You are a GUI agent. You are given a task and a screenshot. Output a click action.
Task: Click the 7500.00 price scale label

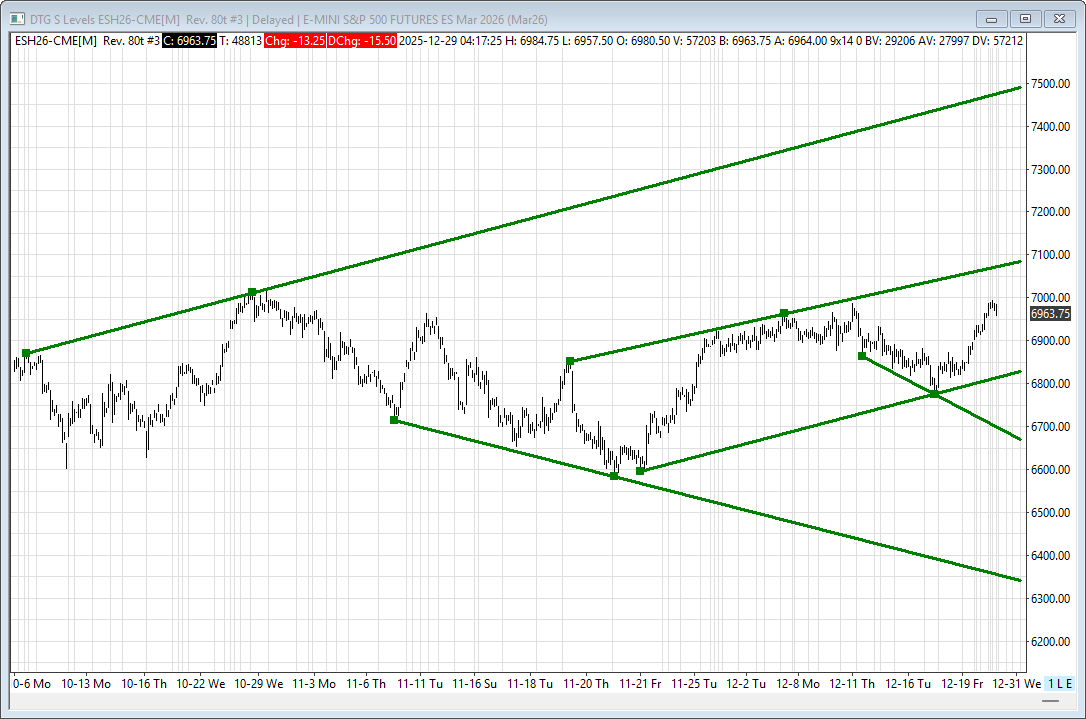1050,84
